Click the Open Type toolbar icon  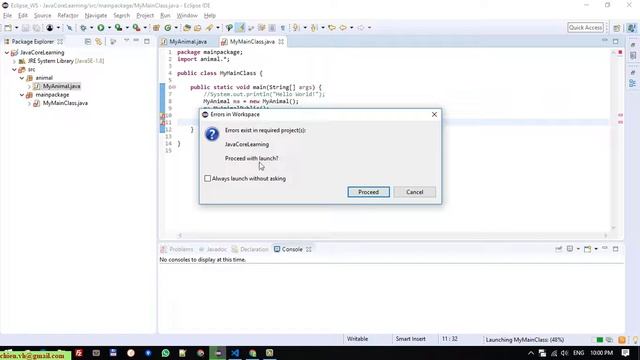(x=187, y=28)
